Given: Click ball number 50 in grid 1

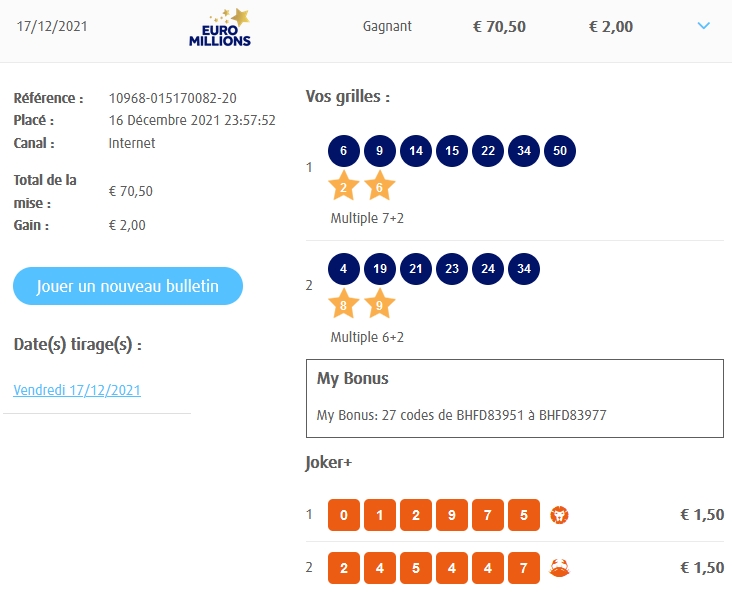Looking at the screenshot, I should tap(560, 152).
